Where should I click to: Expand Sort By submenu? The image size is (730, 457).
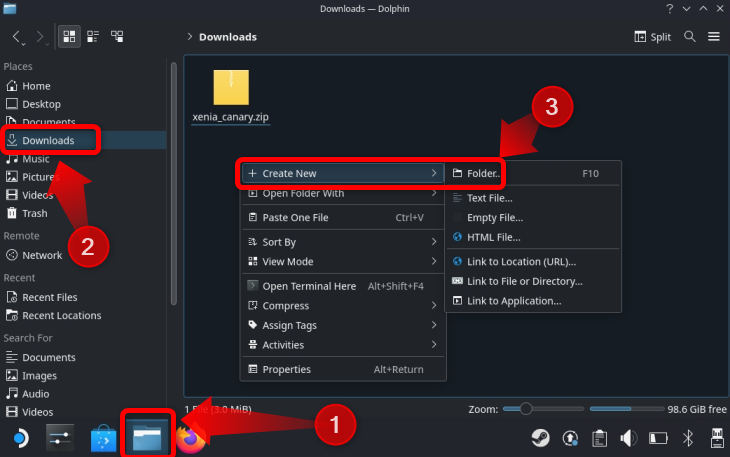coord(343,242)
